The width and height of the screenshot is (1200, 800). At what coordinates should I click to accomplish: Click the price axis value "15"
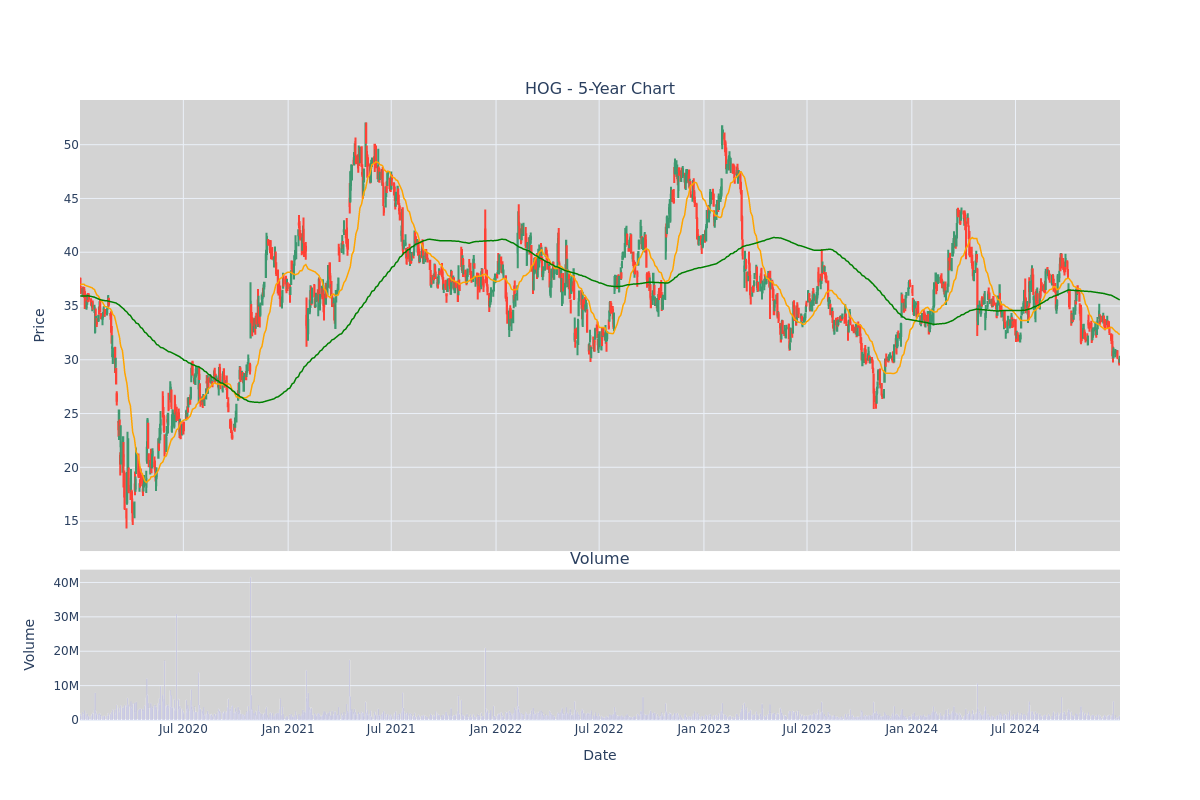(x=71, y=521)
